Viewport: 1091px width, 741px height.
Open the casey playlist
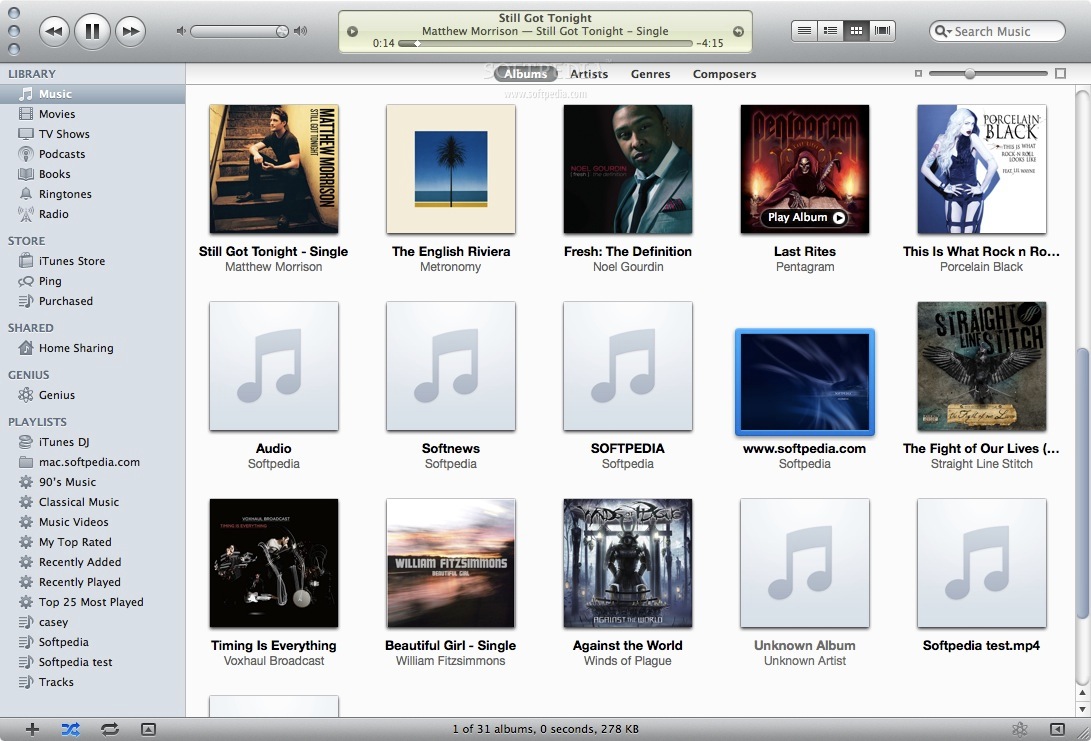tap(93, 622)
